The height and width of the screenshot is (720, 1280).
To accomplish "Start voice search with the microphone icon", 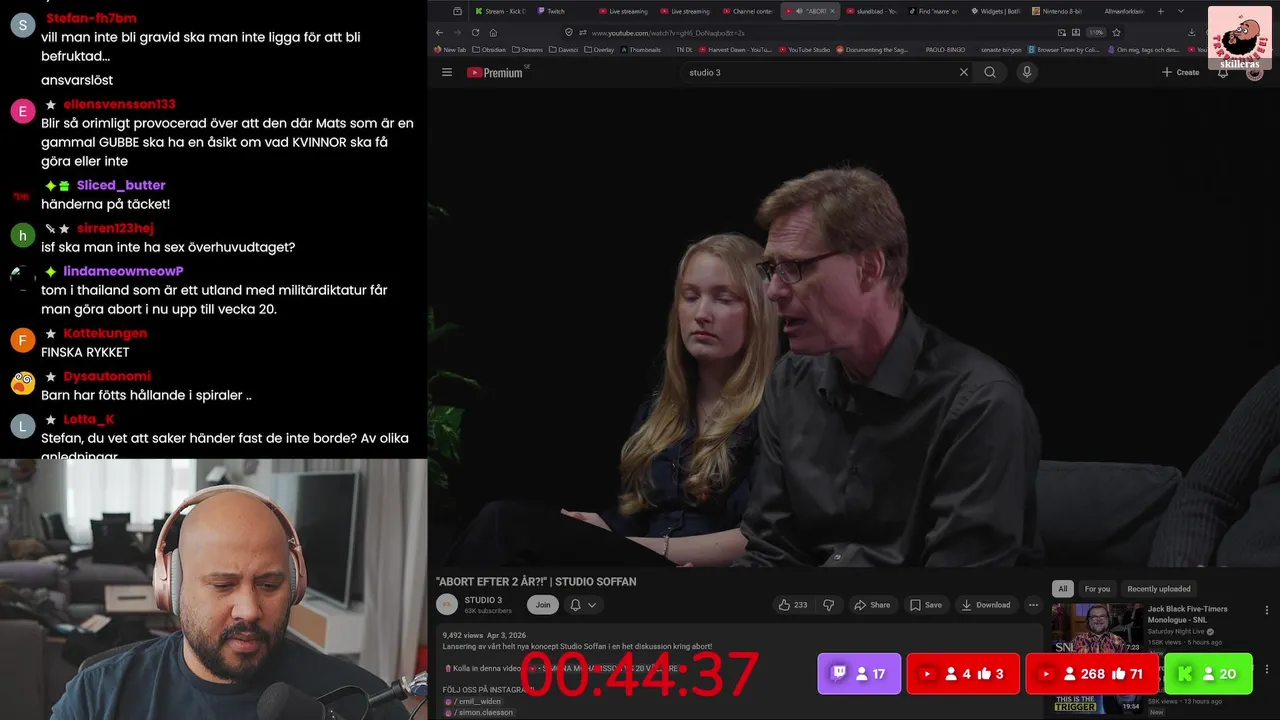I will tap(1026, 72).
